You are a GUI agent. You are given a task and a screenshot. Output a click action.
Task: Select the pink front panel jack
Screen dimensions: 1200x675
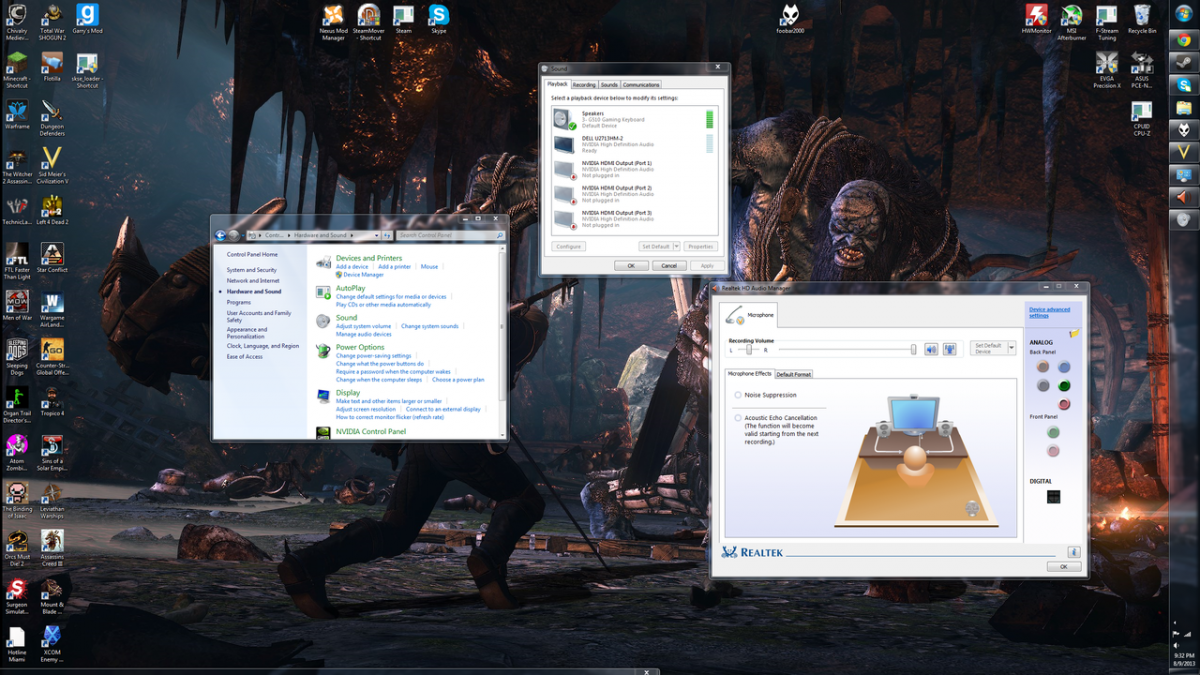(1053, 451)
